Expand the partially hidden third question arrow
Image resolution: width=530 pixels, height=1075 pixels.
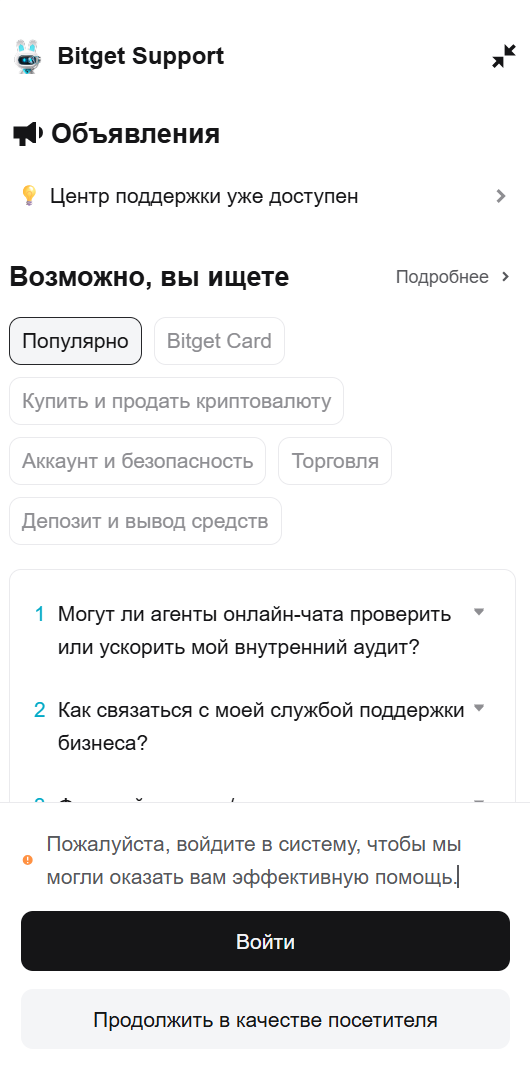click(479, 800)
